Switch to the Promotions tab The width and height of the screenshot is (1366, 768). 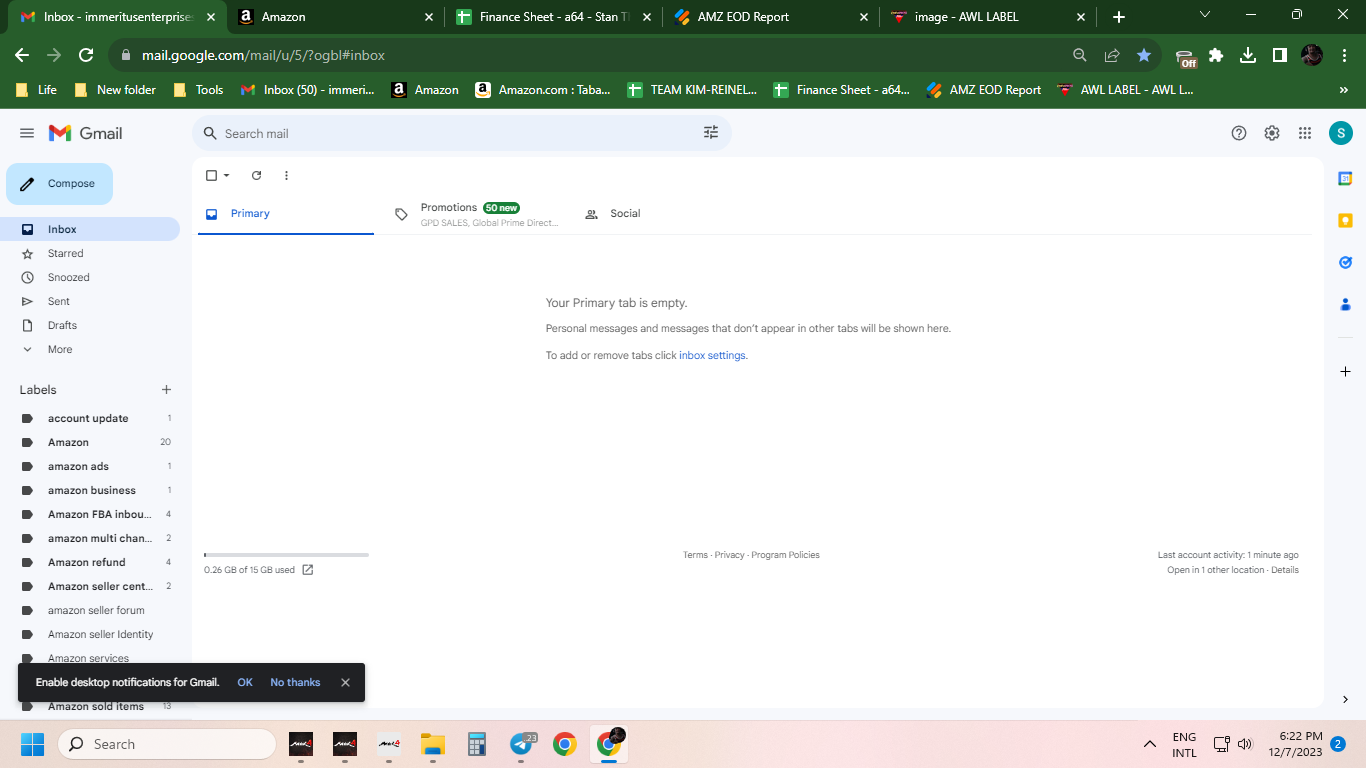[x=476, y=214]
